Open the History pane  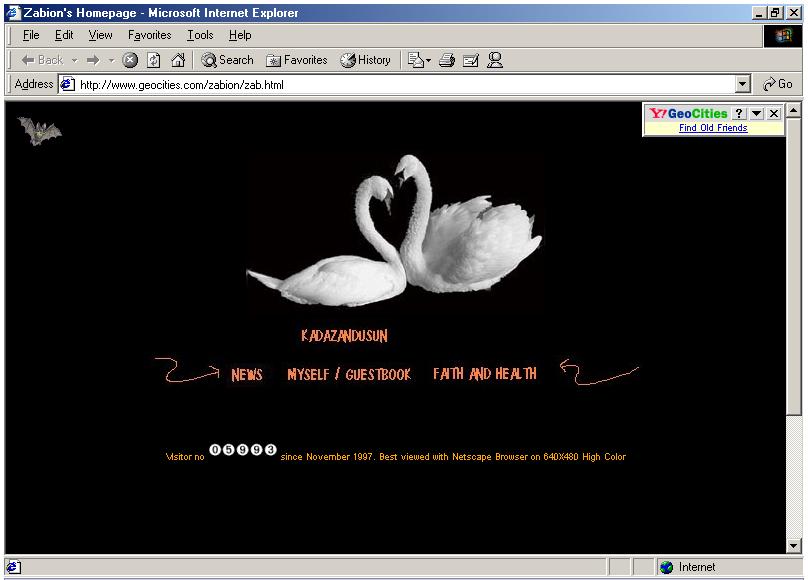(365, 60)
